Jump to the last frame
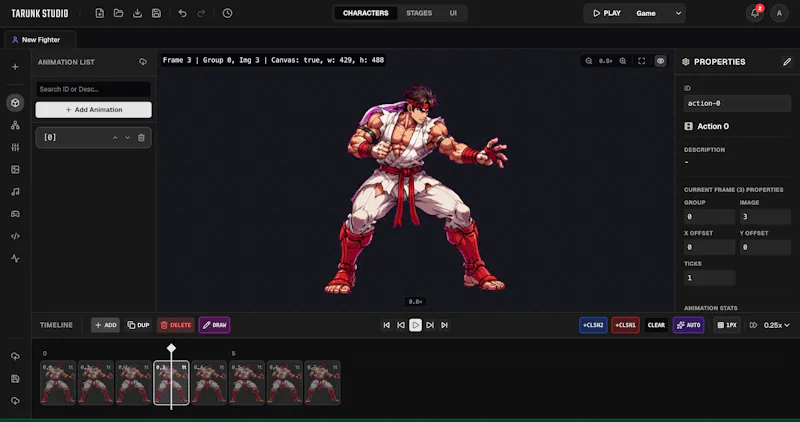 444,325
